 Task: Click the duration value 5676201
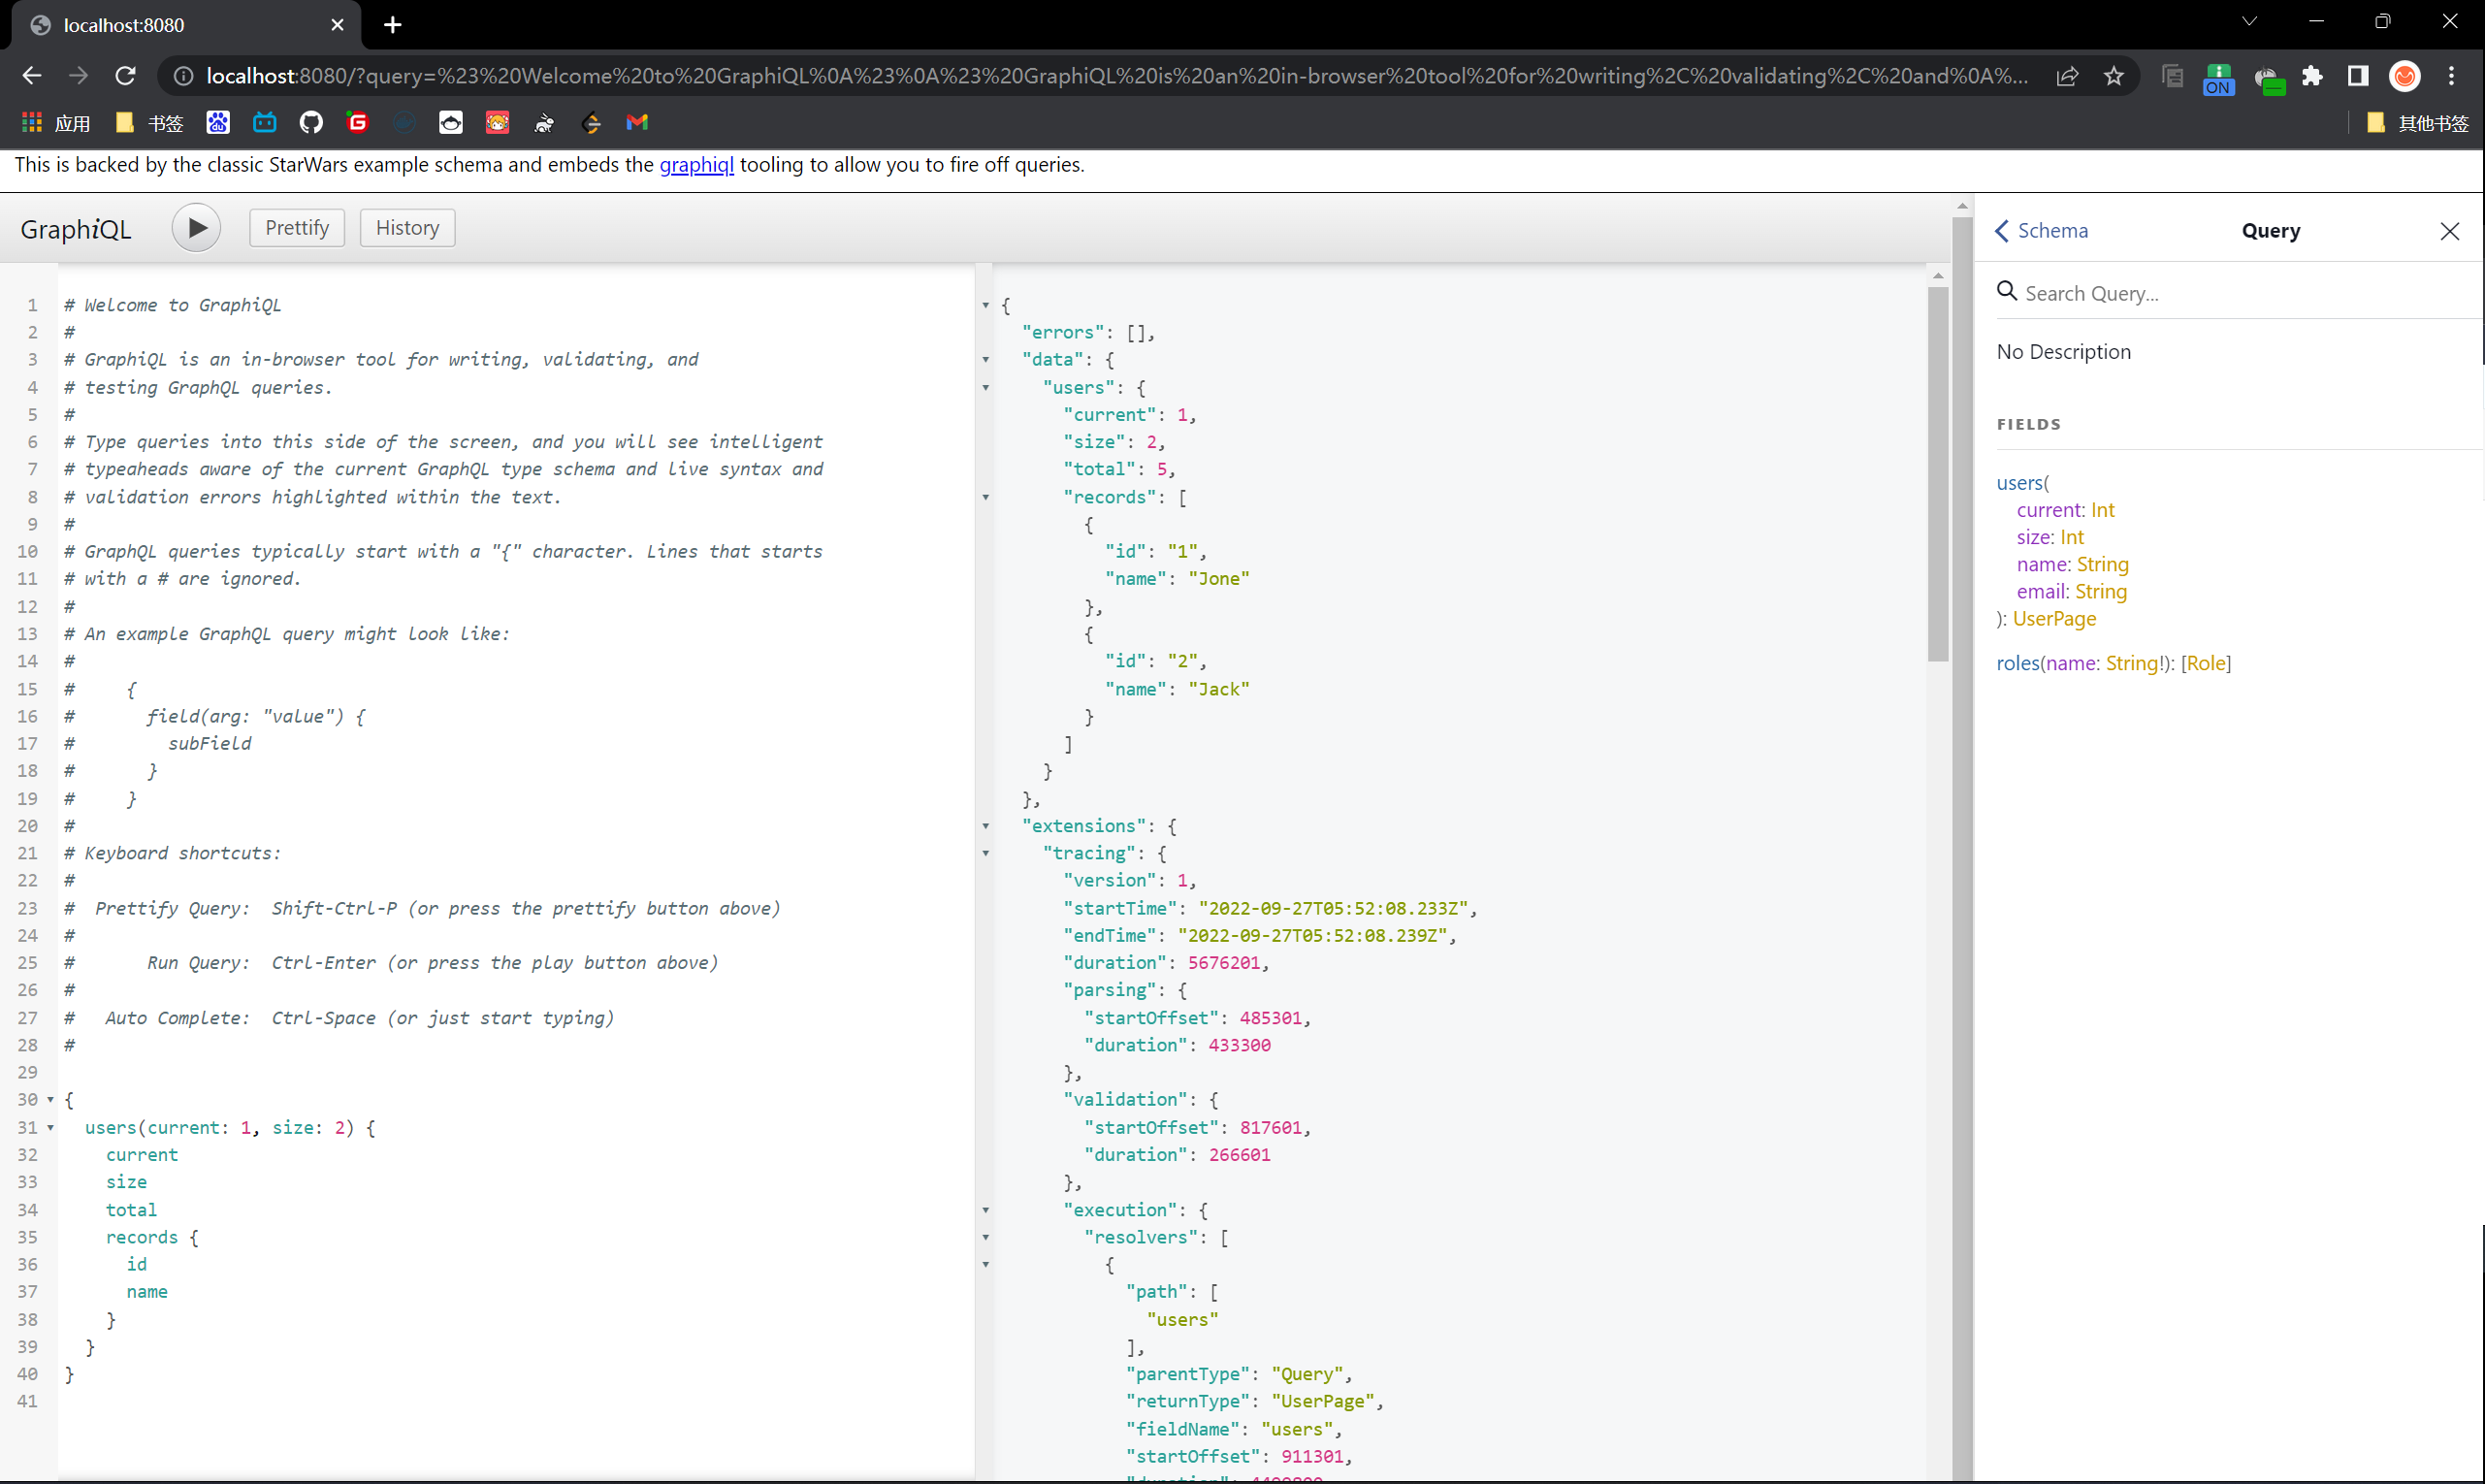click(x=1223, y=963)
